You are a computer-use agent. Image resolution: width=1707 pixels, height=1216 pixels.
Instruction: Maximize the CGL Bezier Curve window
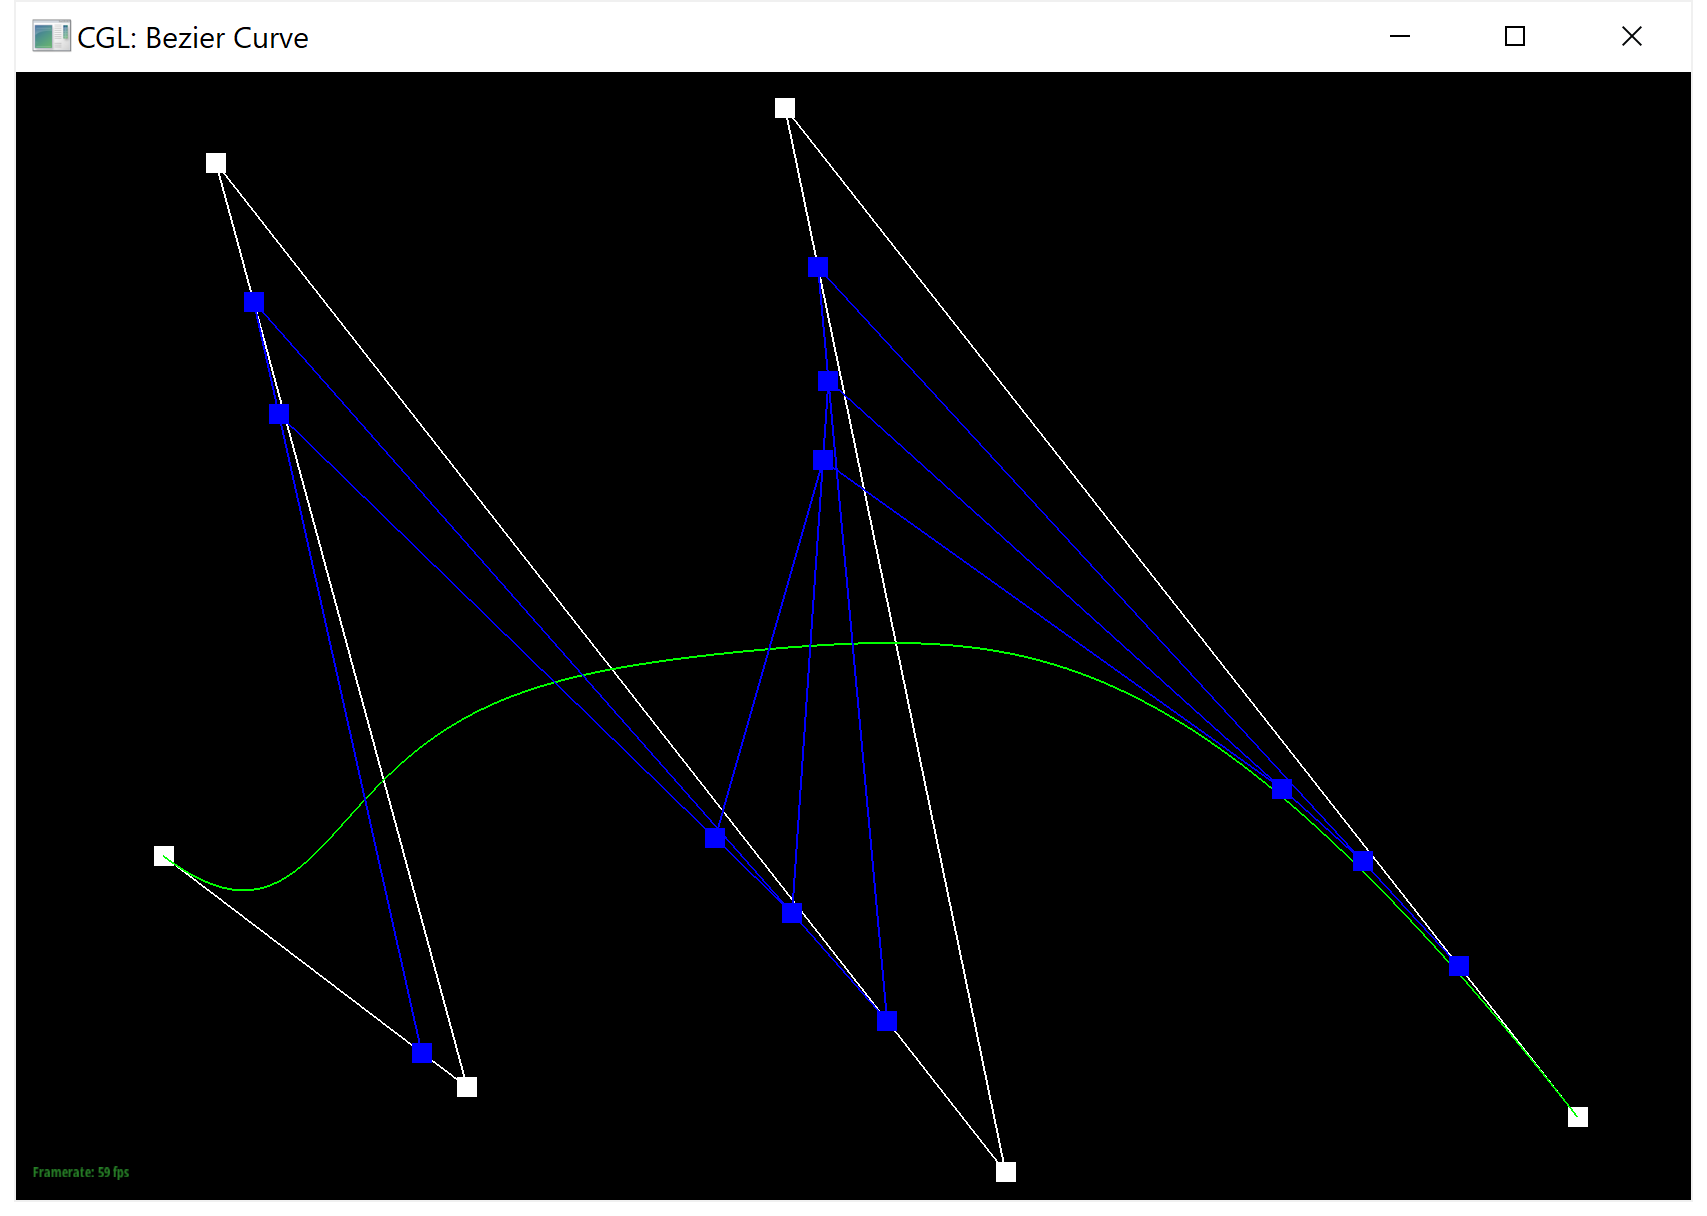(x=1514, y=36)
